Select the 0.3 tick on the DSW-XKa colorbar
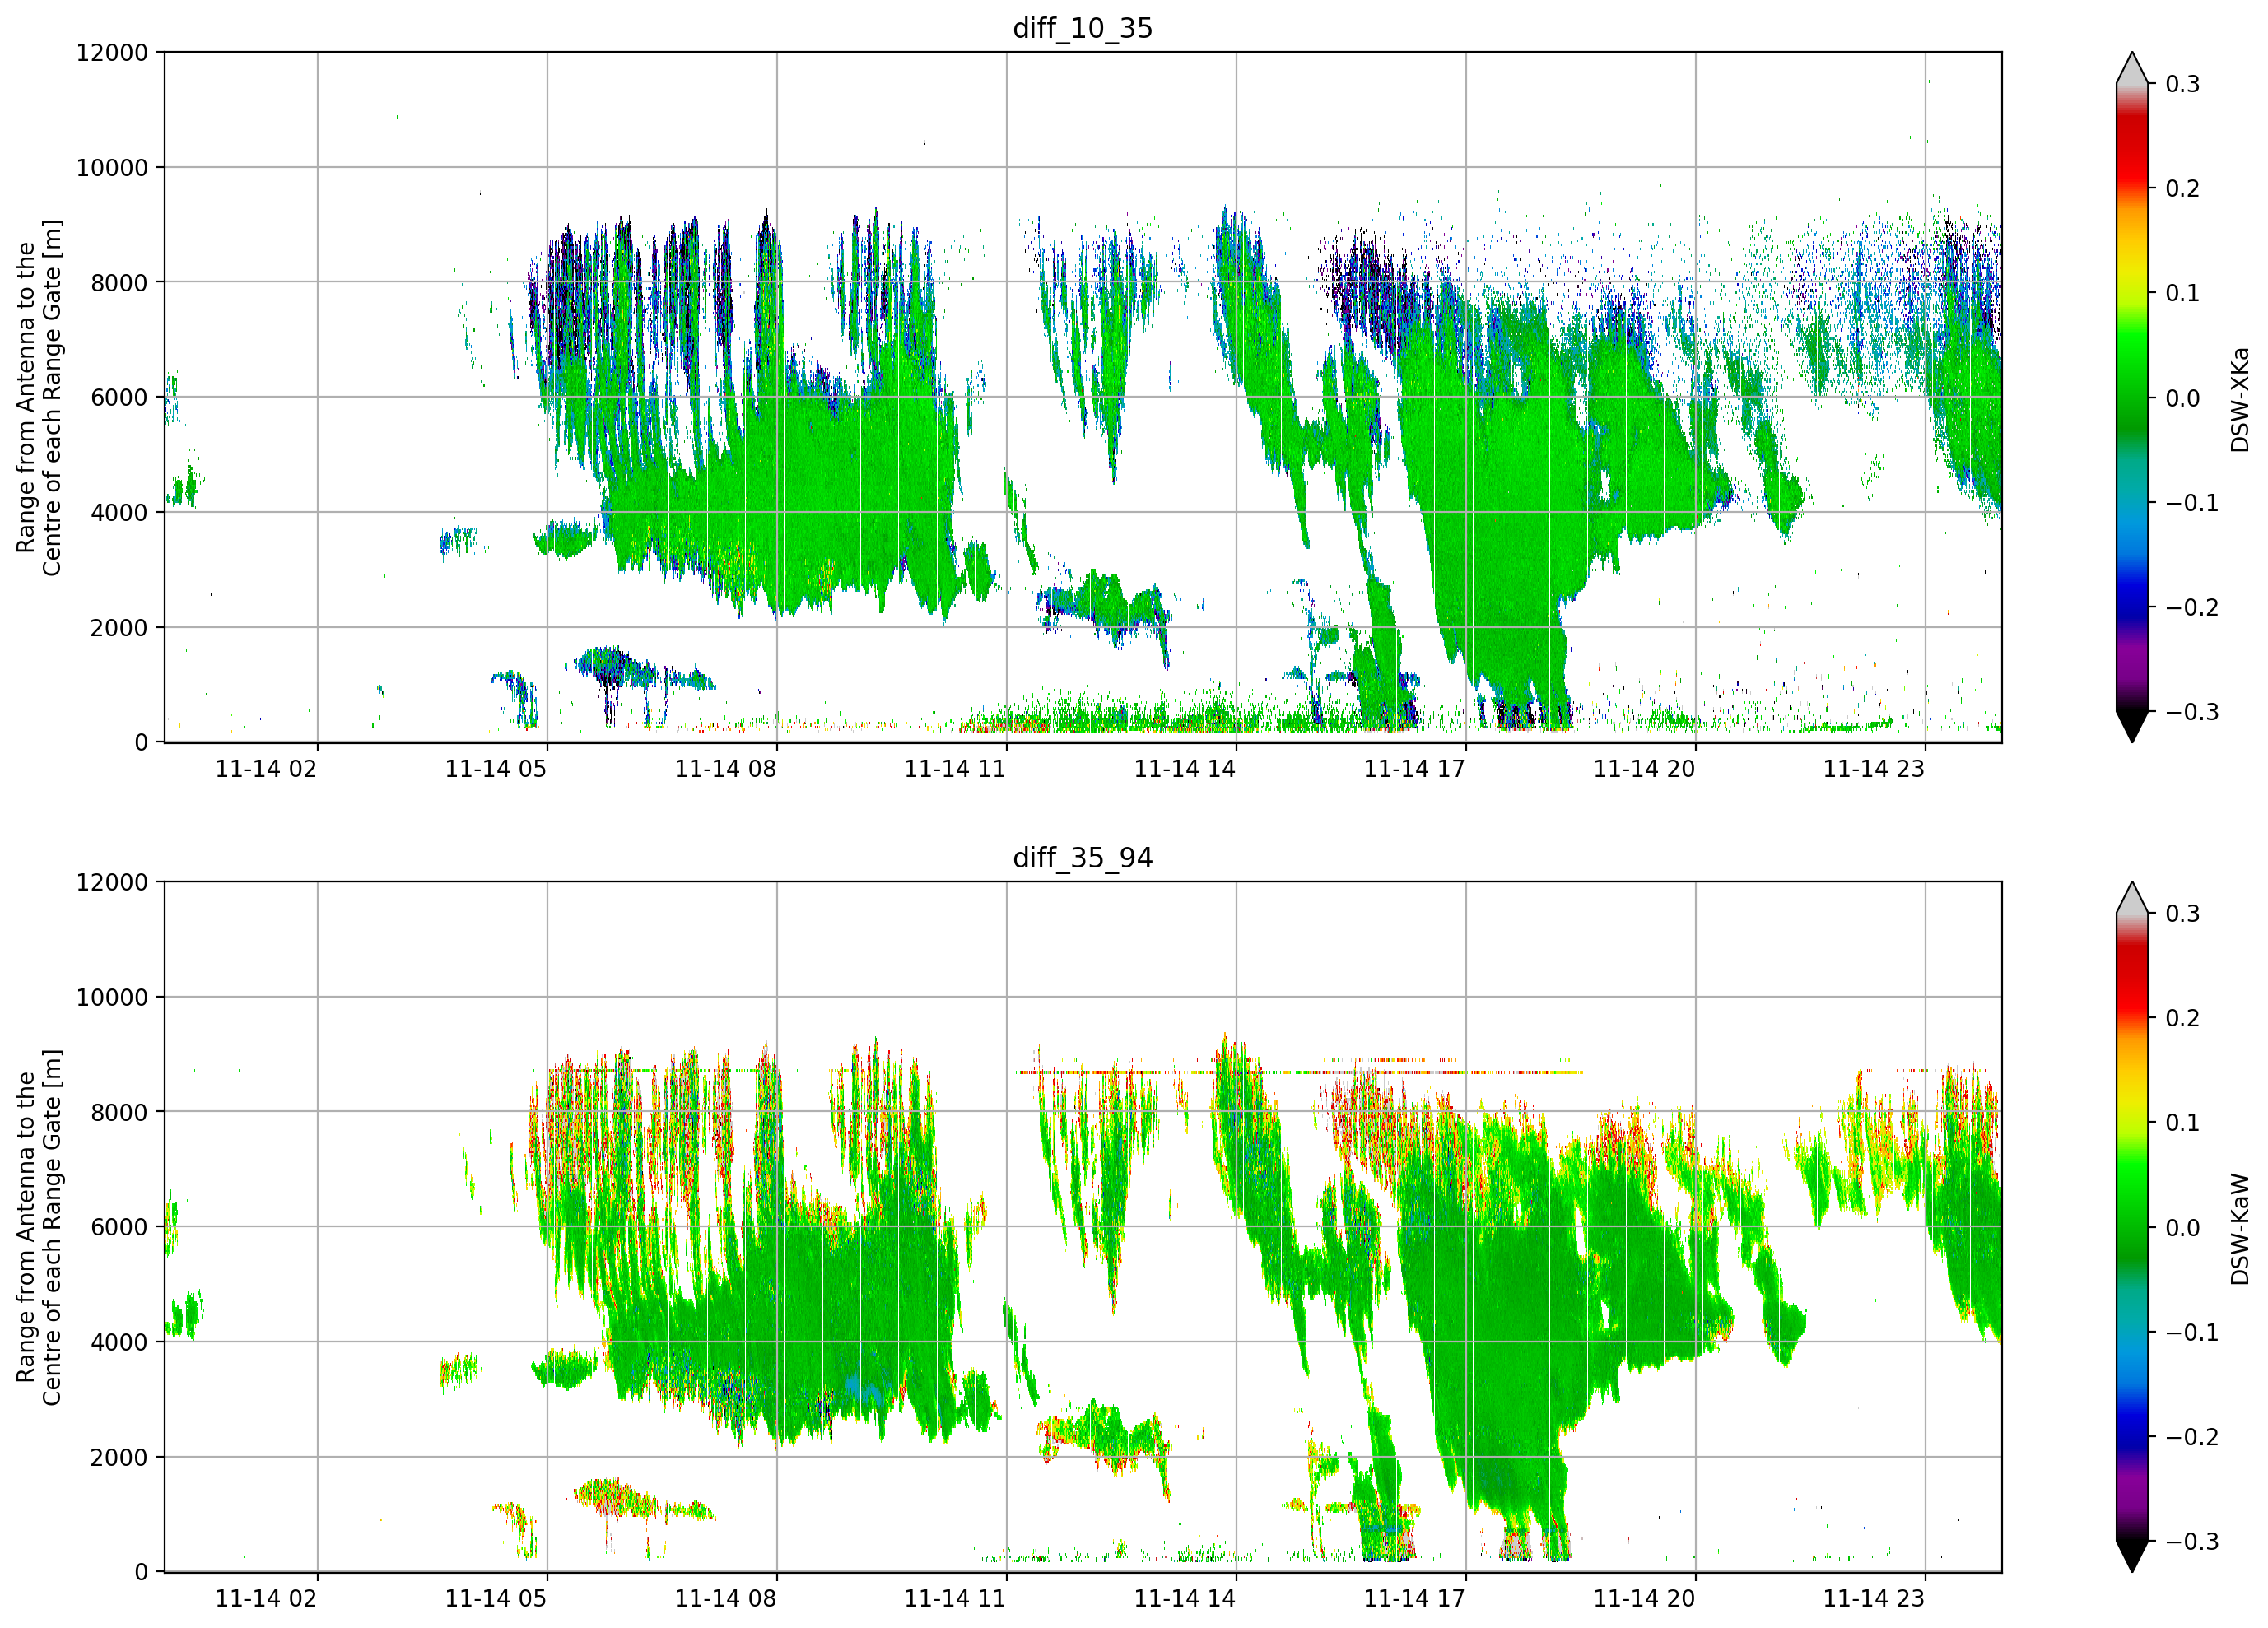Viewport: 2268px width, 1628px height. (x=2183, y=84)
